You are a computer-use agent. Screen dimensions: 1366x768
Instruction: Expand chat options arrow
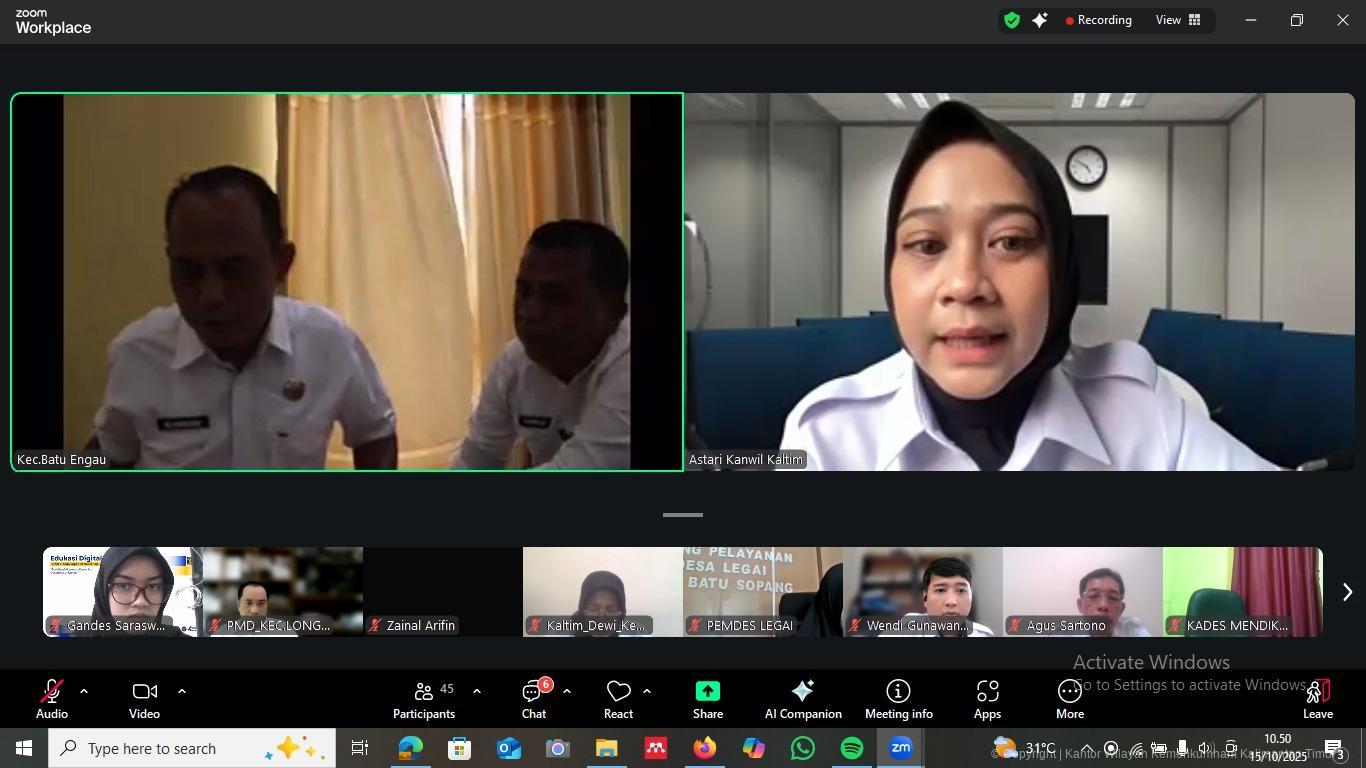coord(567,691)
